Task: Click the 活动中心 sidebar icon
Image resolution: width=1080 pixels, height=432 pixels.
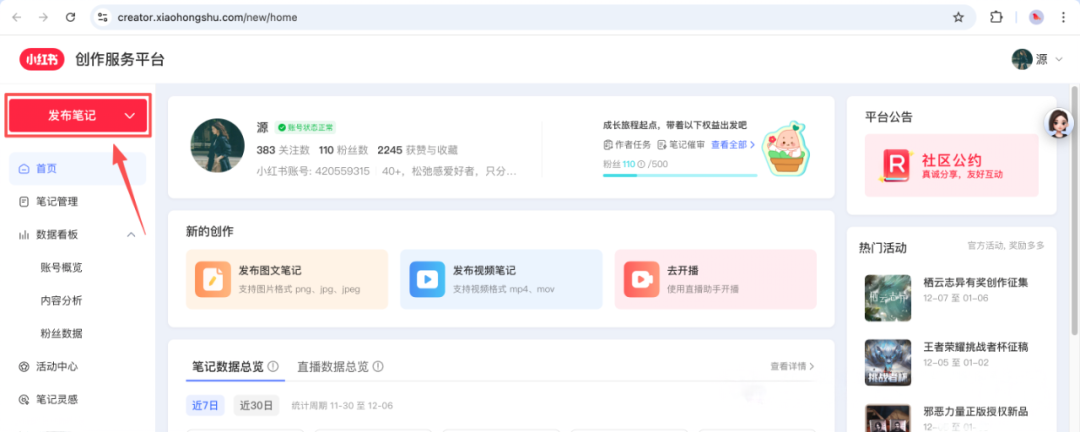Action: click(24, 367)
